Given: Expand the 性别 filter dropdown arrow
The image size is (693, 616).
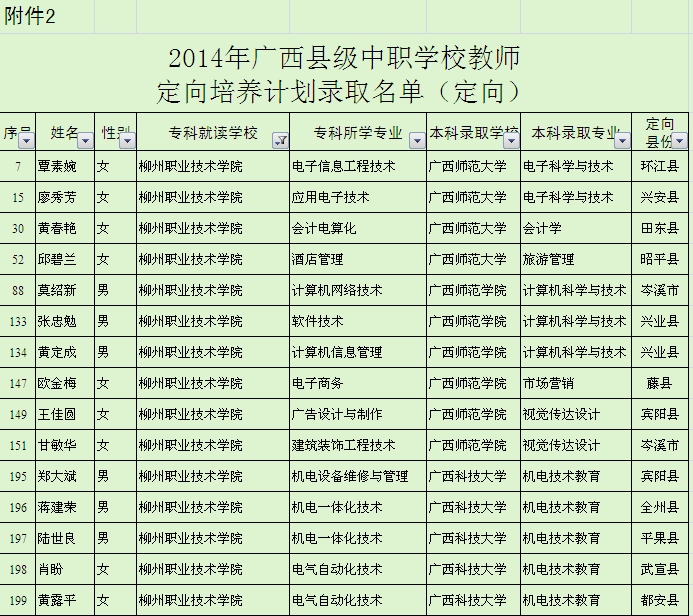Looking at the screenshot, I should tap(126, 140).
